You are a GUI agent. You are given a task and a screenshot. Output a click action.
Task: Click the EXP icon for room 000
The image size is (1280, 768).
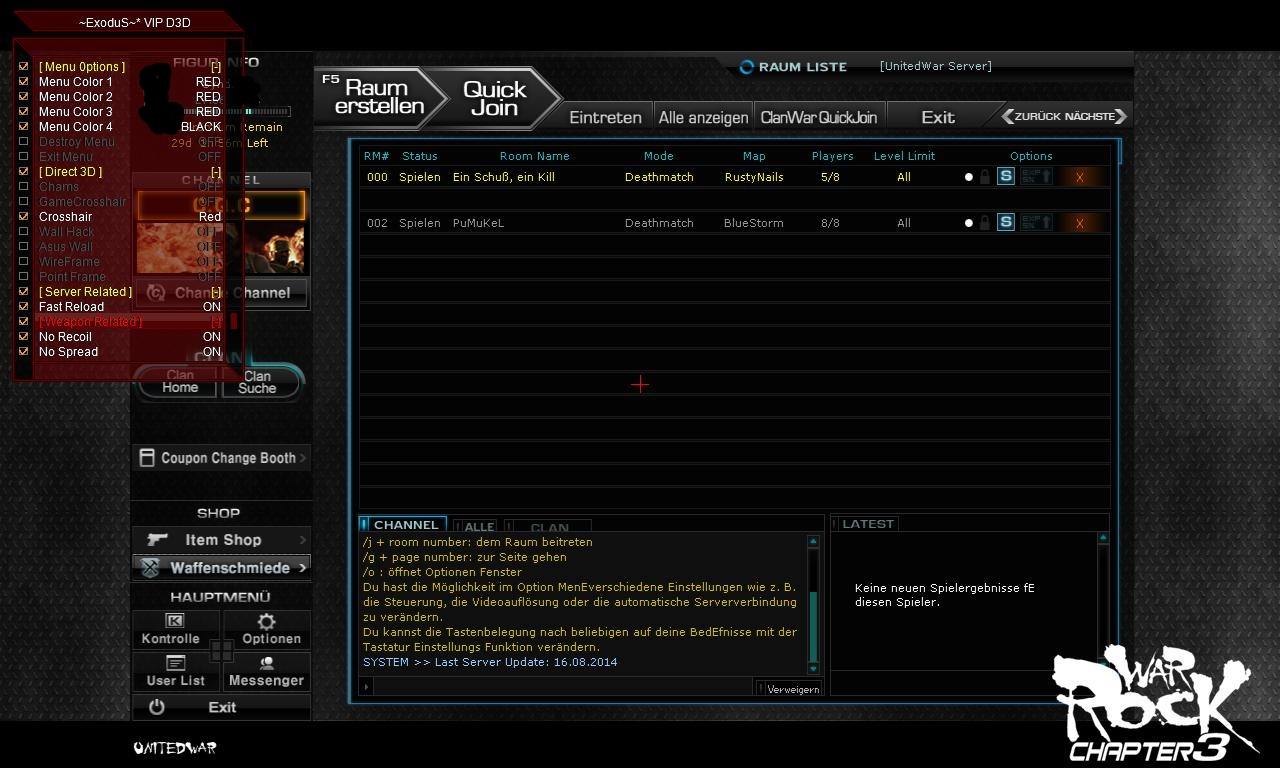pos(1036,177)
